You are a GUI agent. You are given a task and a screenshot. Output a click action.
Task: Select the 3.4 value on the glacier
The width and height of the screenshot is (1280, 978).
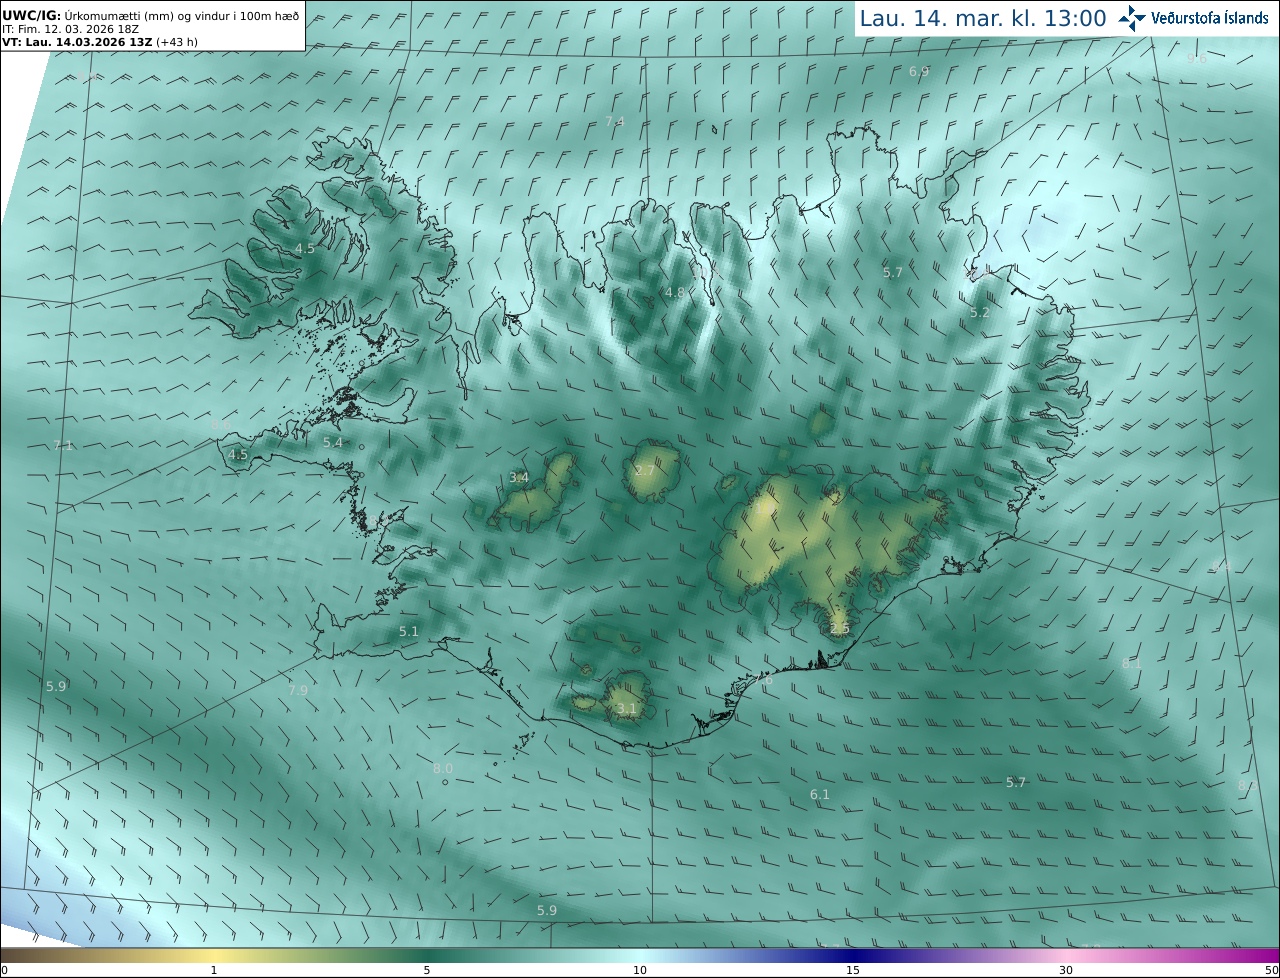pos(519,477)
